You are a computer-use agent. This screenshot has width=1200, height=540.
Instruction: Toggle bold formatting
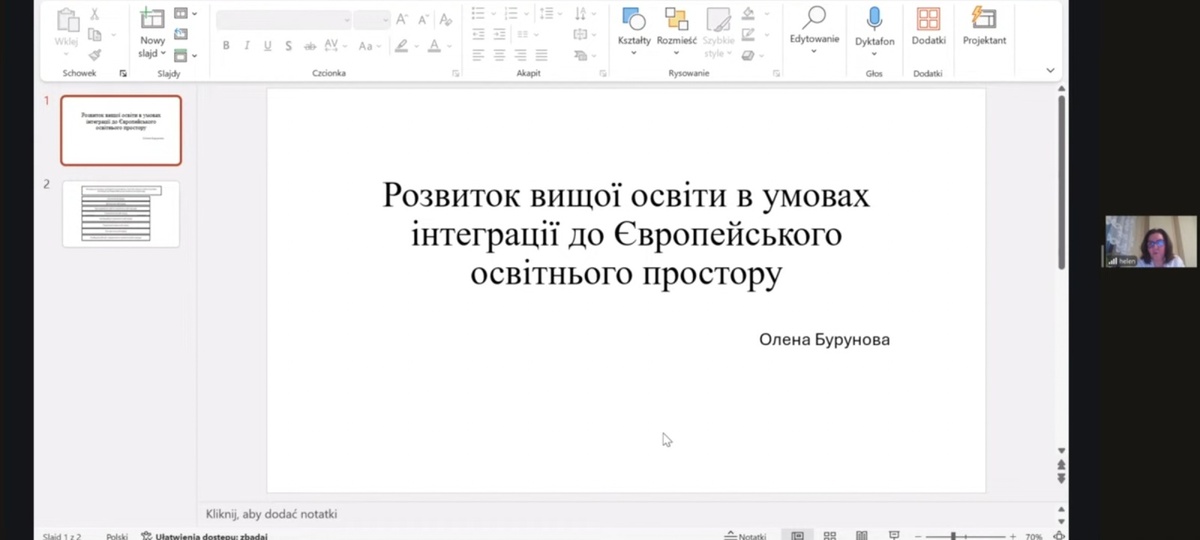[x=226, y=46]
